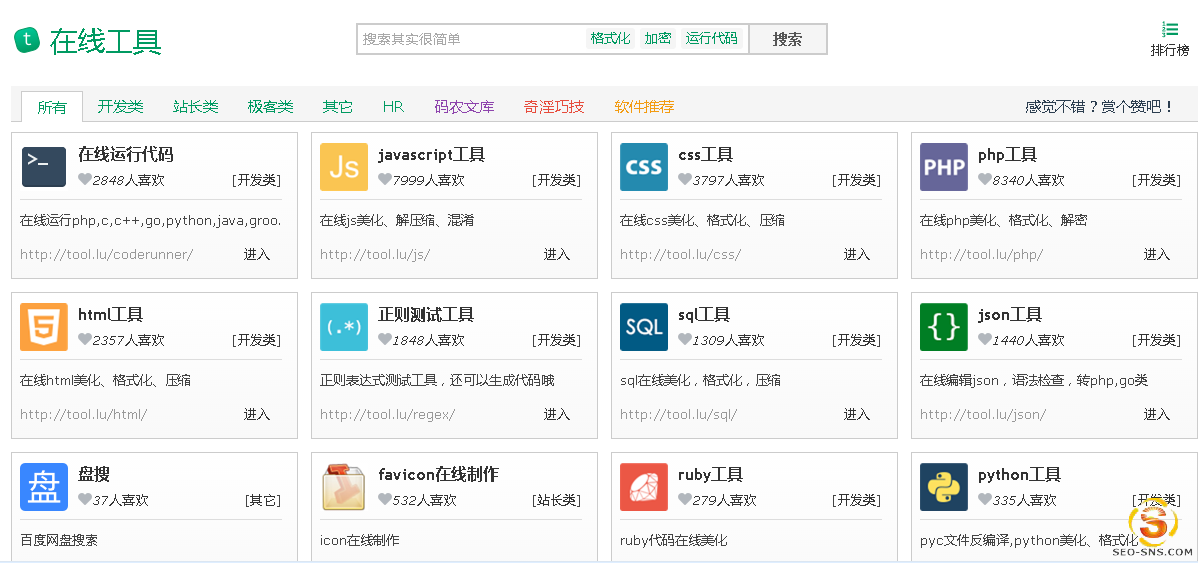Click the 在线工具 site title text

(105, 41)
